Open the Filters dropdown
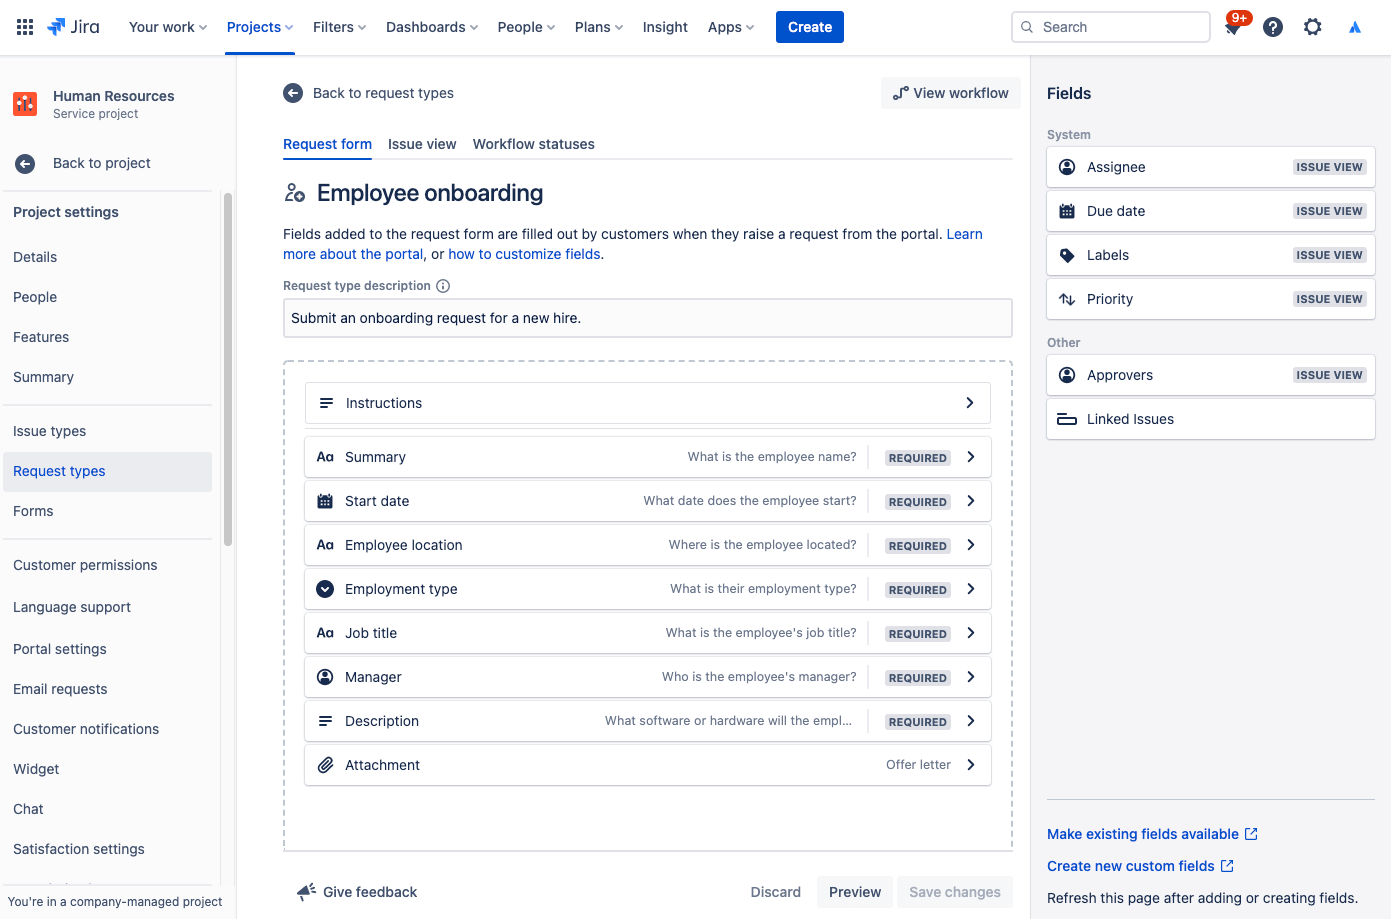This screenshot has width=1391, height=919. pyautogui.click(x=339, y=27)
